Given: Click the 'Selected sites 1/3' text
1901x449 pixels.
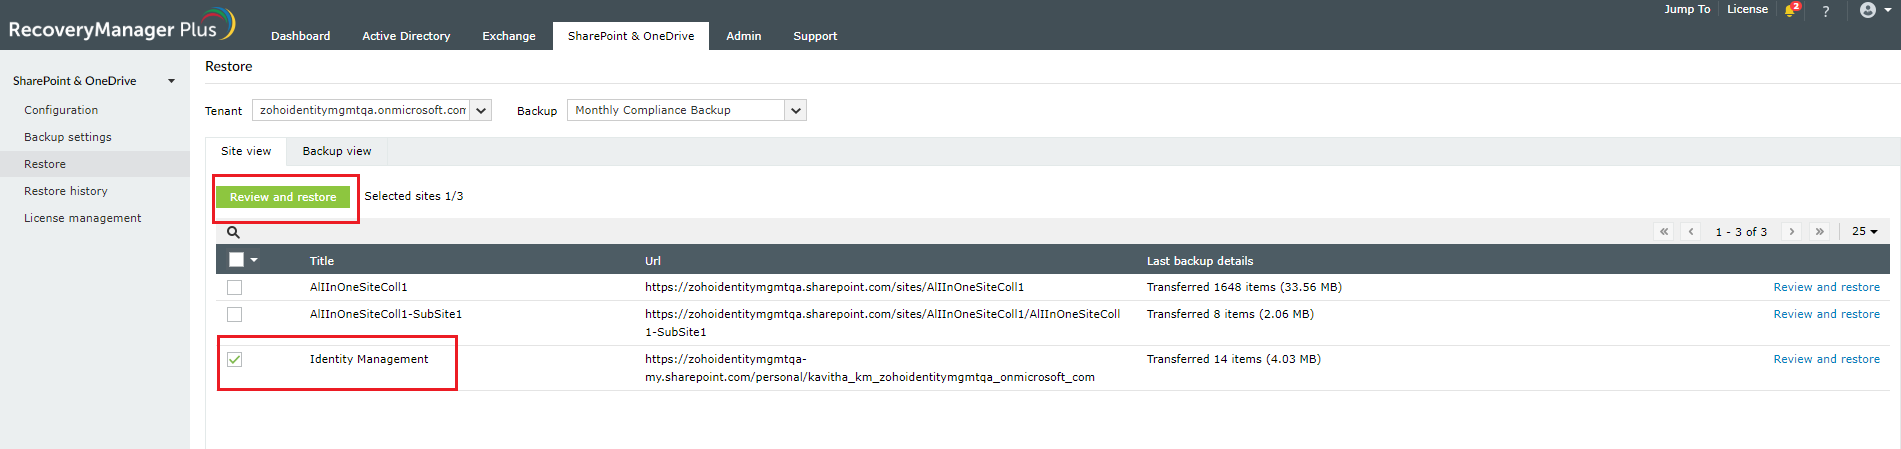Looking at the screenshot, I should pos(414,196).
